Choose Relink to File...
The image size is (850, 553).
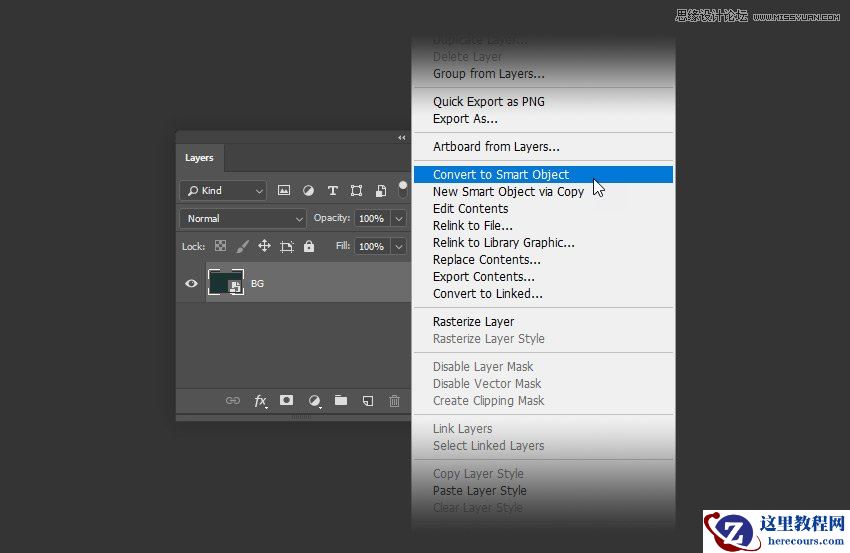coord(543,226)
